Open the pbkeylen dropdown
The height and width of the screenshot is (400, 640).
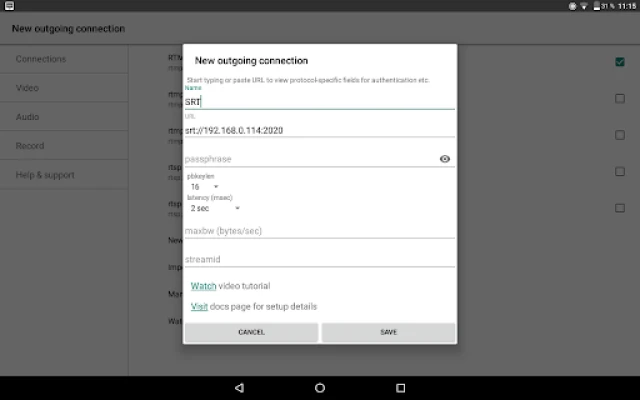(x=204, y=186)
